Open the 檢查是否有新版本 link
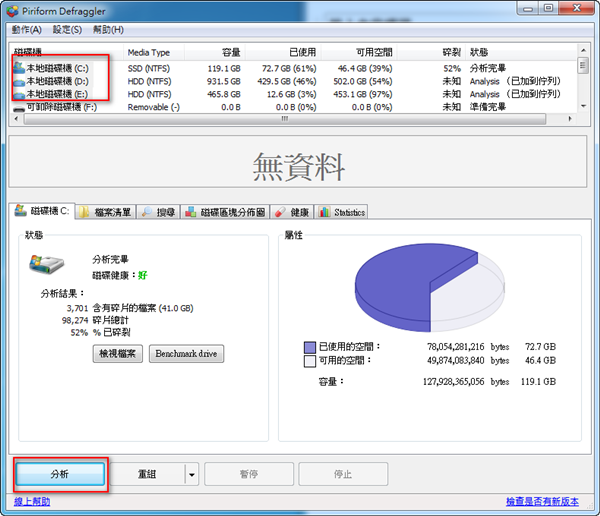This screenshot has height=516, width=600. (x=542, y=501)
